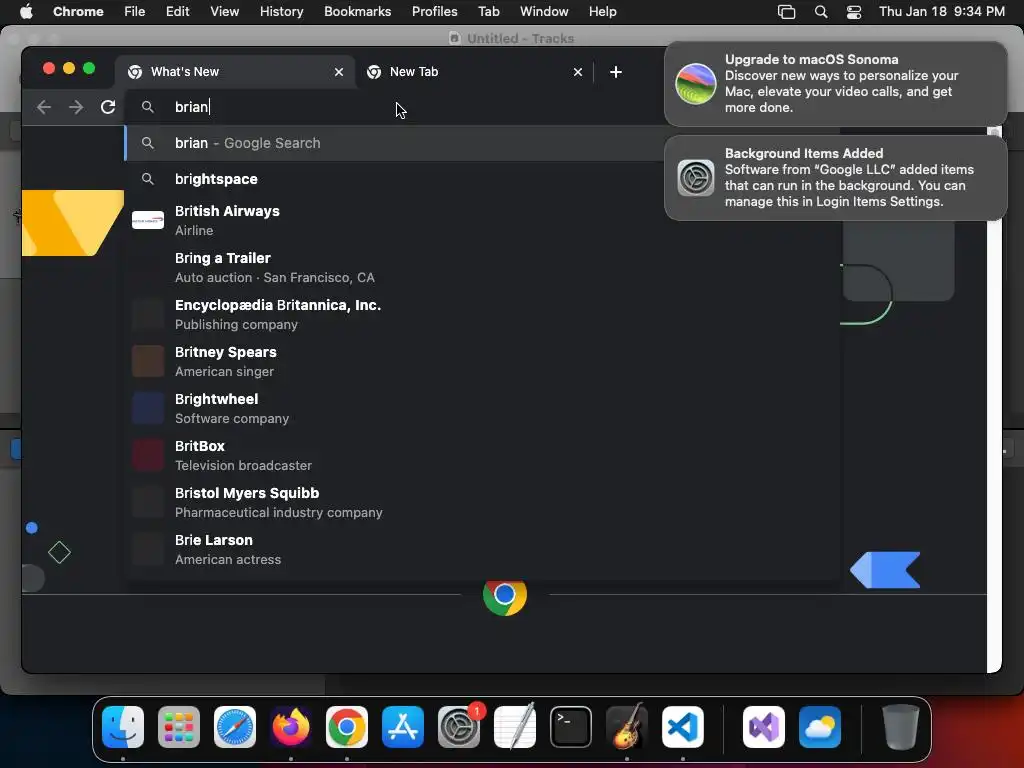
Task: Choose the Britney Spears suggestion
Action: click(482, 361)
